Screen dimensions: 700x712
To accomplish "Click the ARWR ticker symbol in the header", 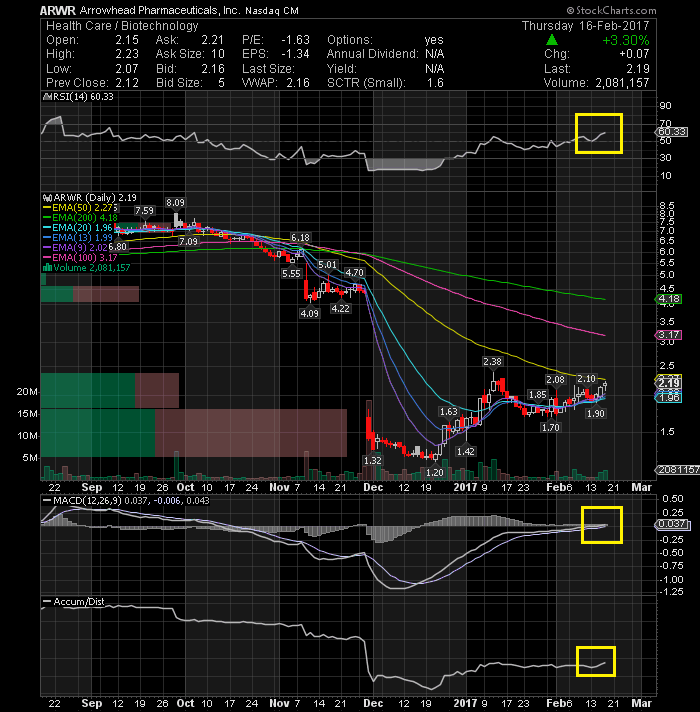I will (x=58, y=10).
